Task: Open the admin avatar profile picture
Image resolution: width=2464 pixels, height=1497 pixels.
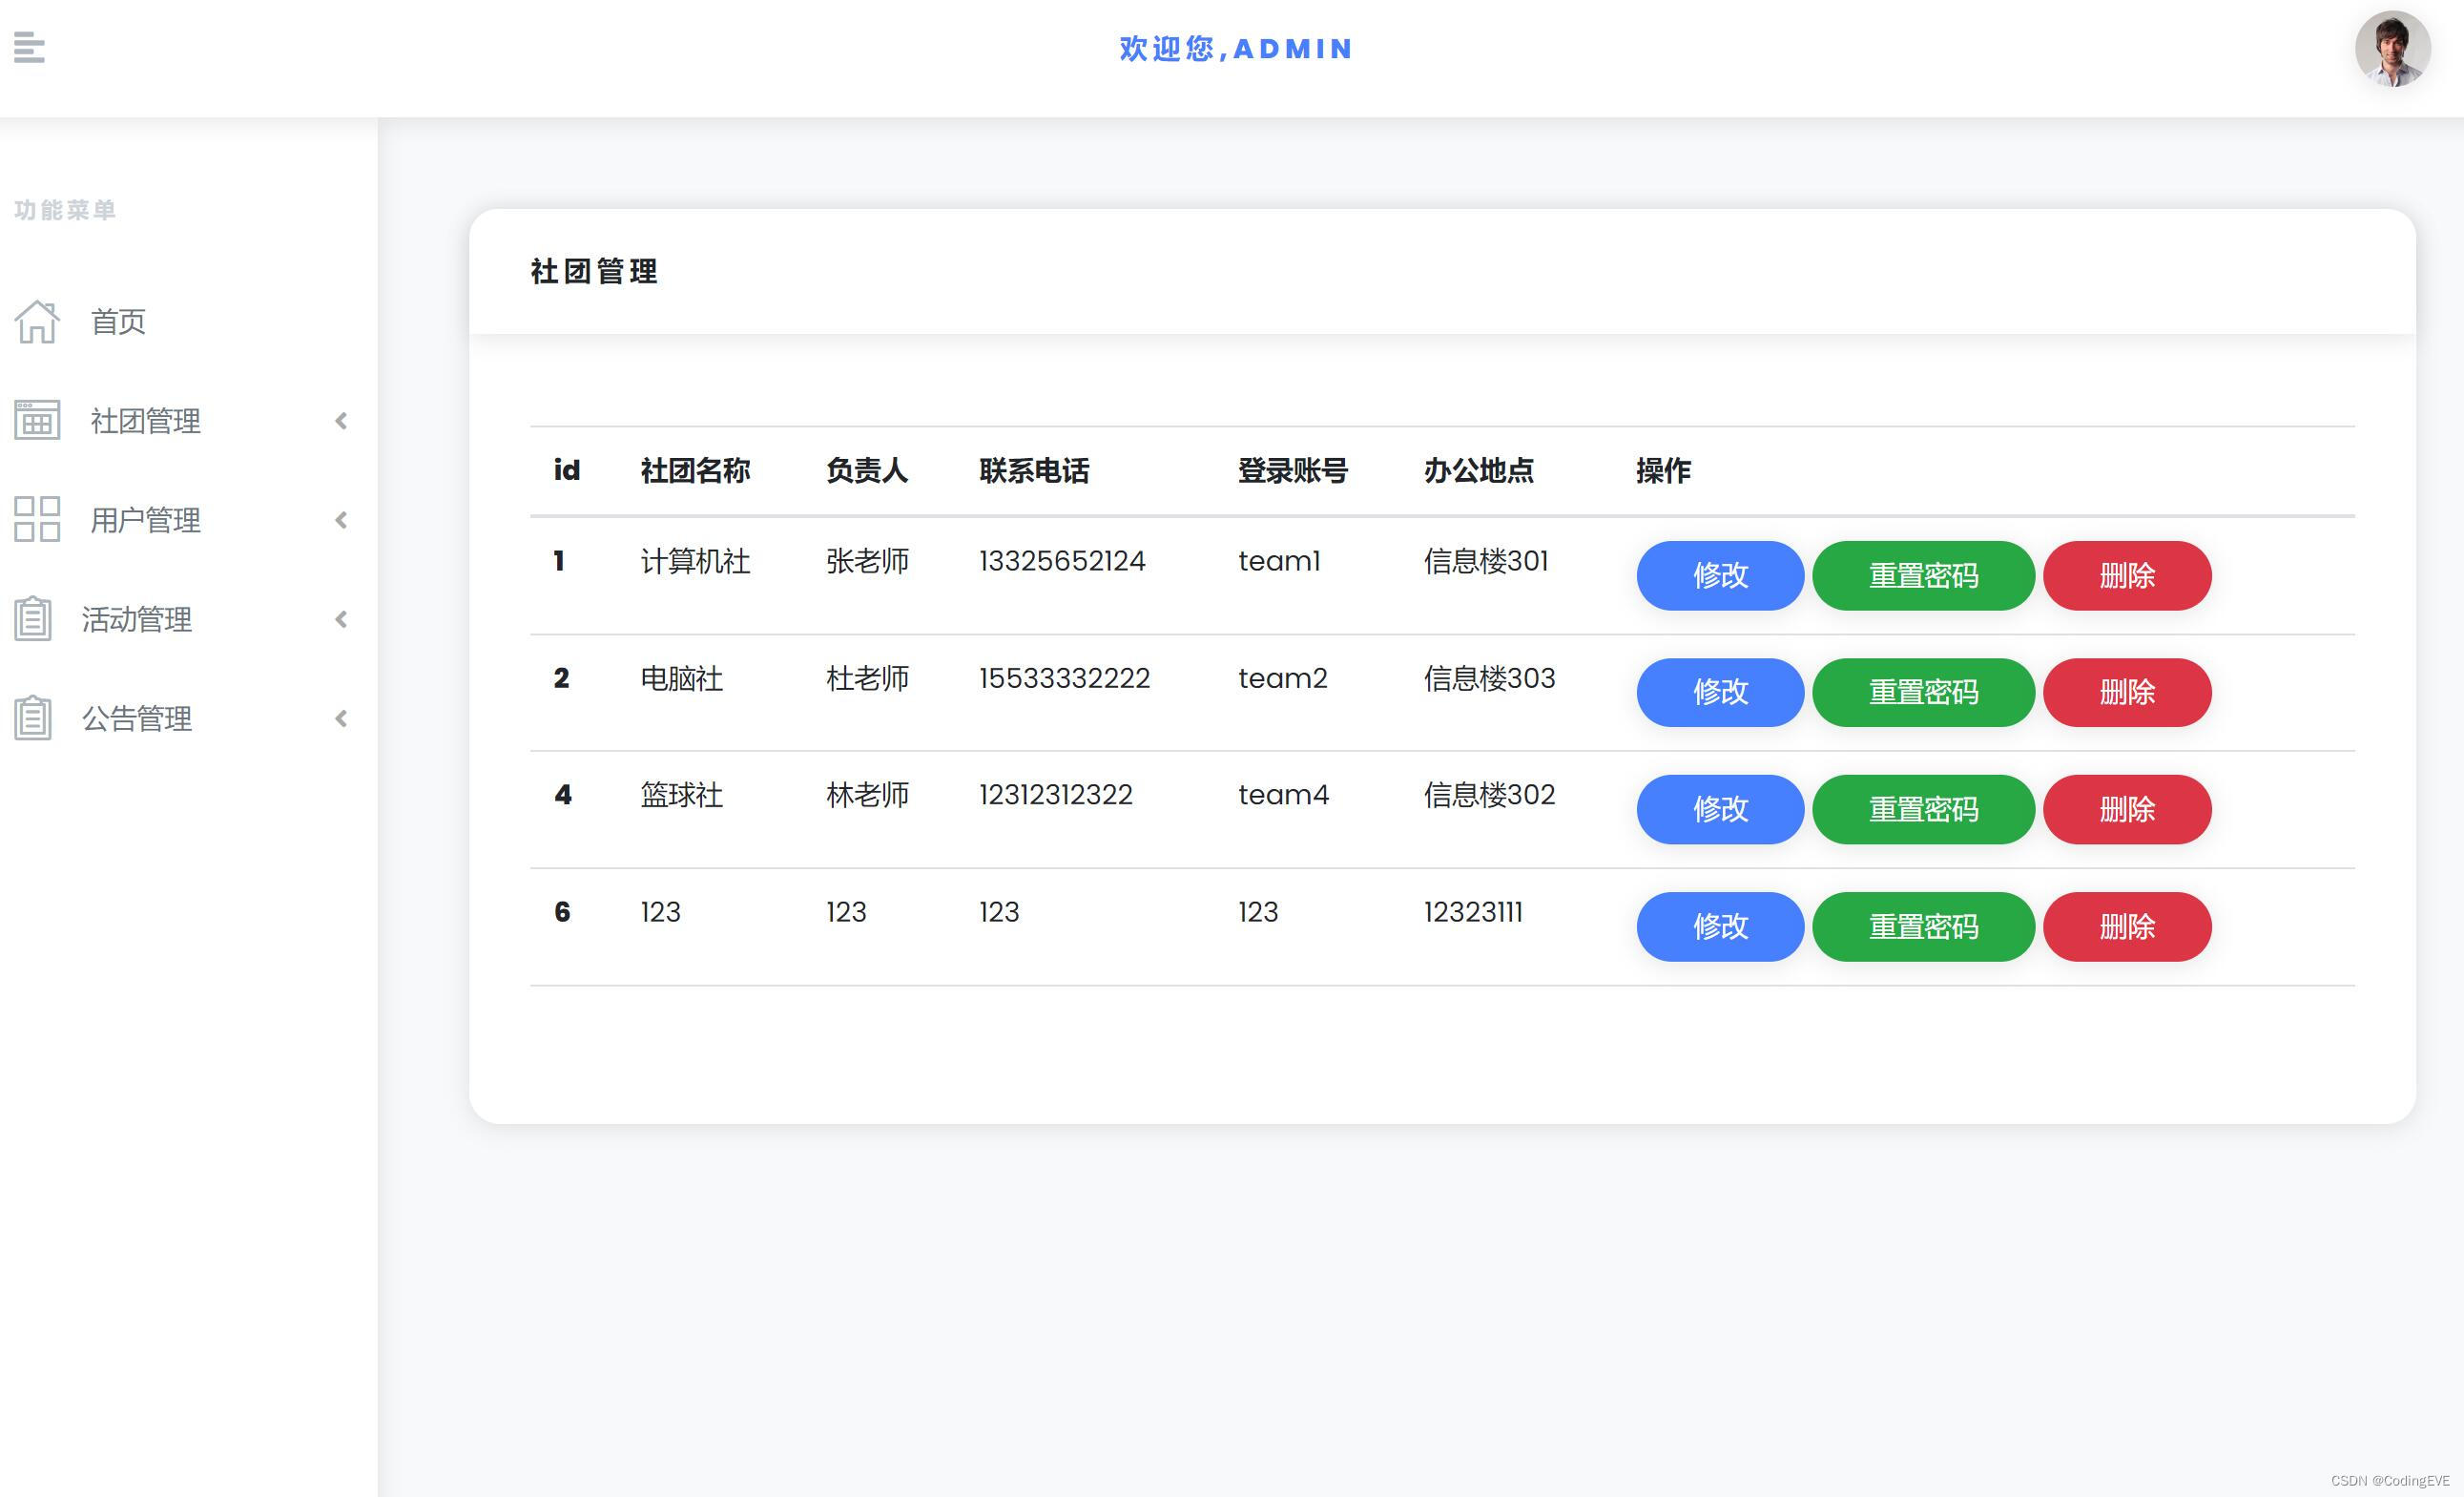Action: pyautogui.click(x=2392, y=49)
